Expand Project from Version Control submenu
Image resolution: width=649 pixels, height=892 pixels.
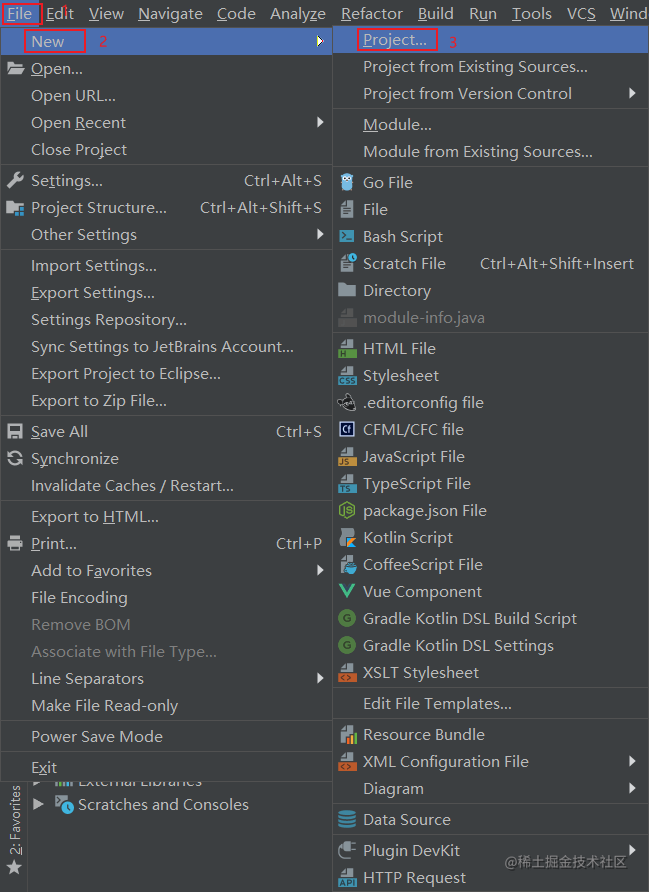490,93
